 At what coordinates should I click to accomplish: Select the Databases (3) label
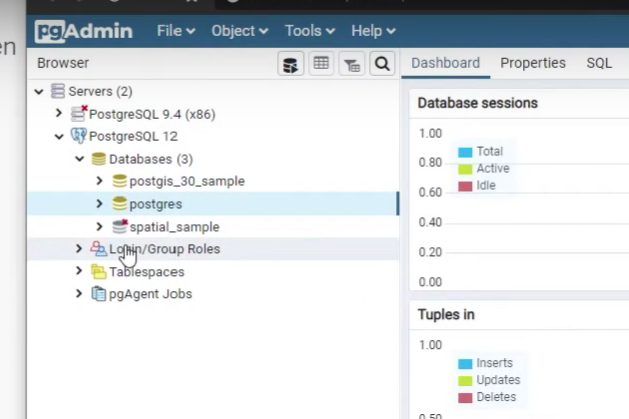pyautogui.click(x=151, y=160)
